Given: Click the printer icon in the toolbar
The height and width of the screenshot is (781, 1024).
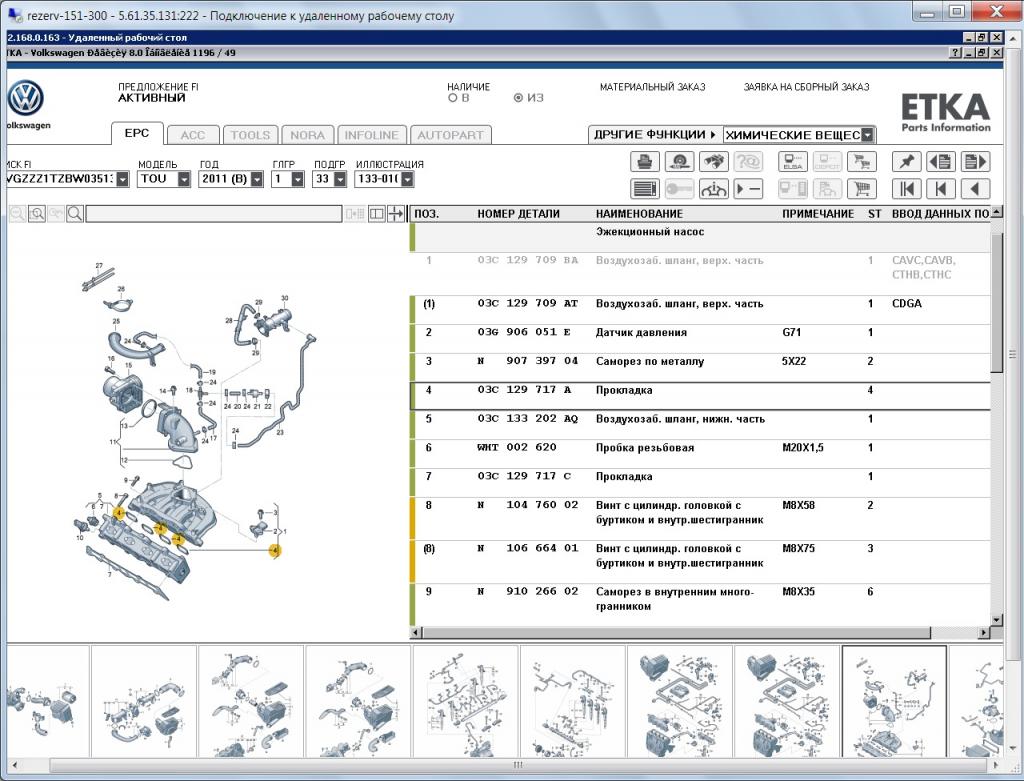Looking at the screenshot, I should [x=645, y=161].
